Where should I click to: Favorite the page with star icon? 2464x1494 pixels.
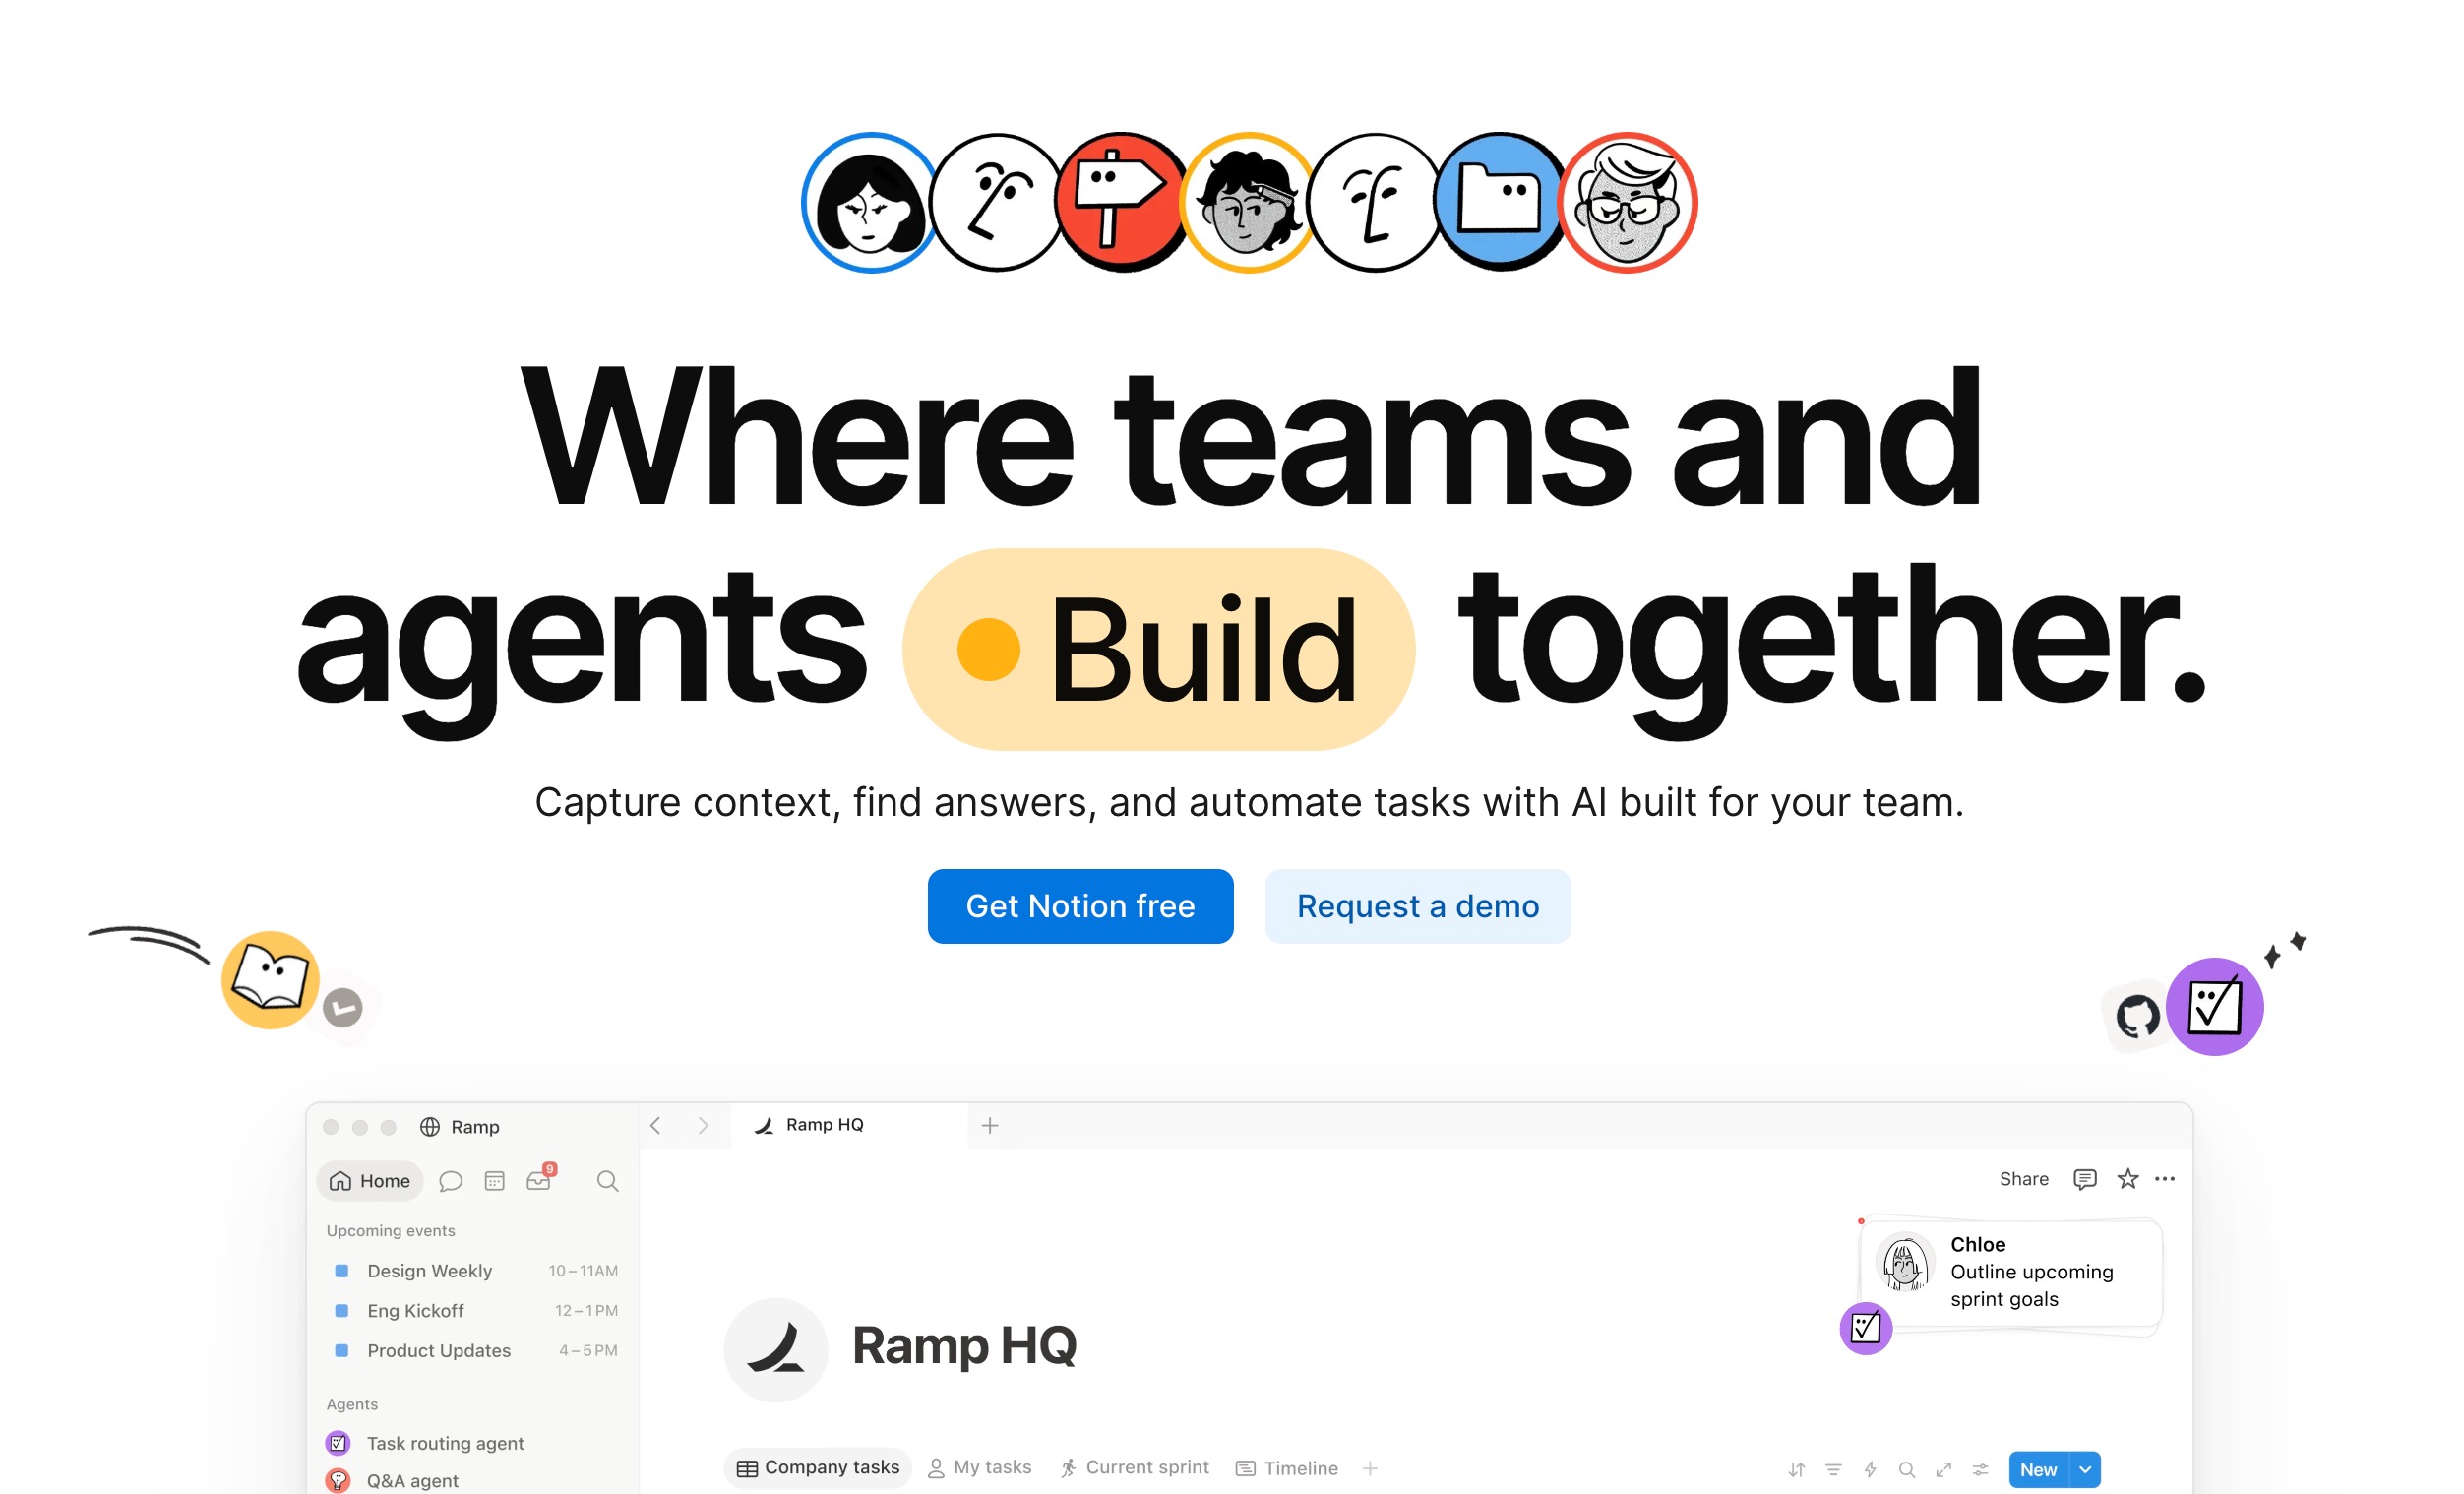coord(2127,1179)
